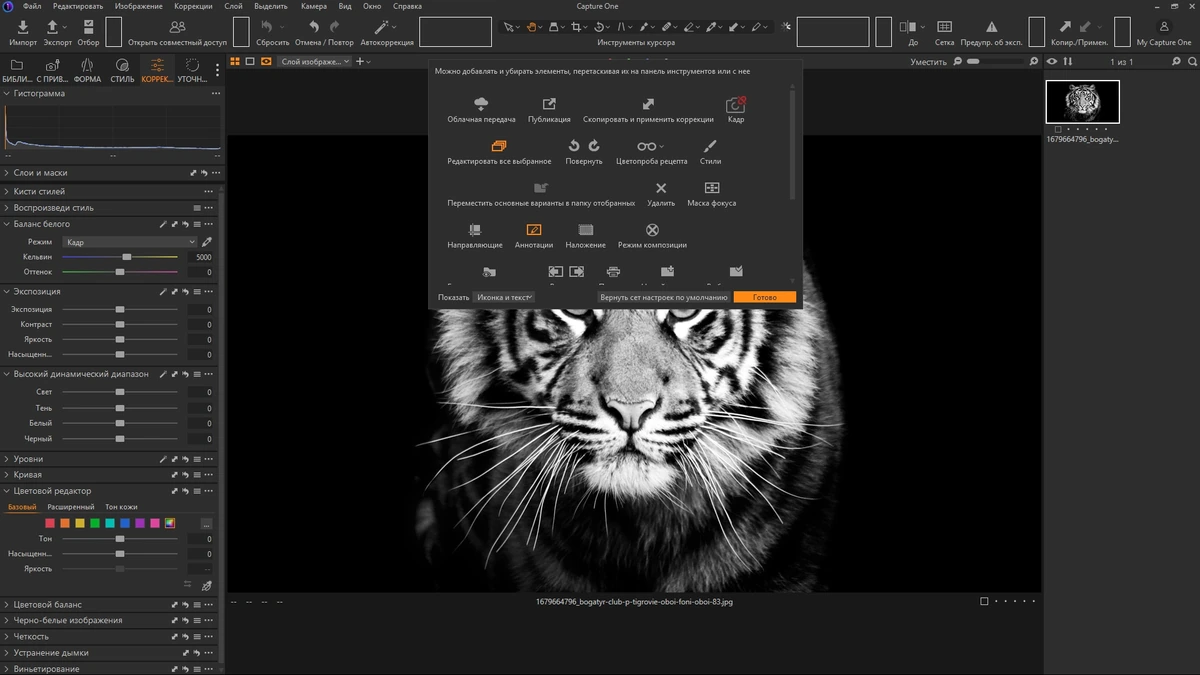Viewport: 1200px width, 675px height.
Task: Switch viewer to single-image view mode
Action: (x=251, y=61)
